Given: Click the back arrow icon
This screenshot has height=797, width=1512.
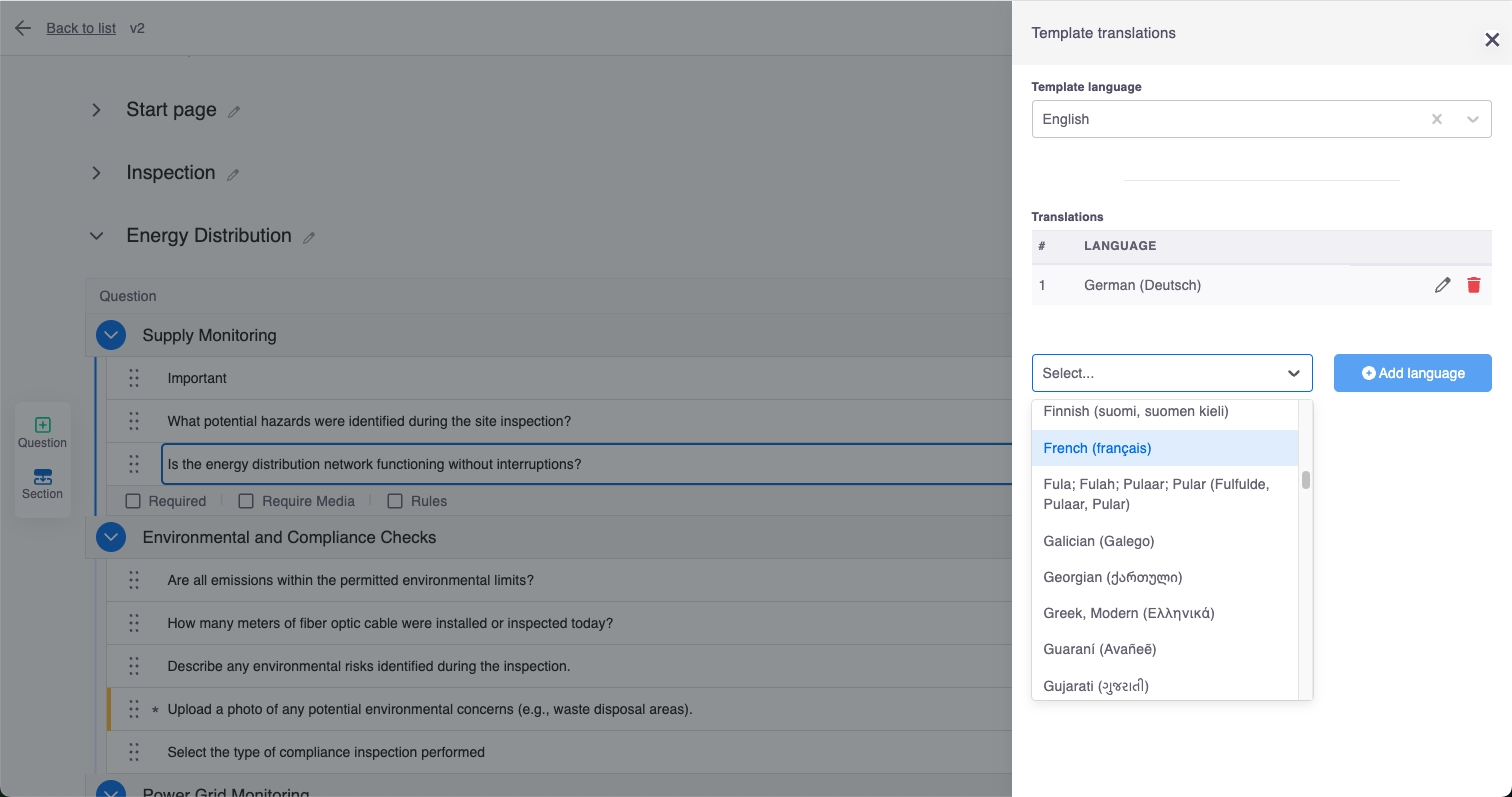Looking at the screenshot, I should click(x=23, y=28).
